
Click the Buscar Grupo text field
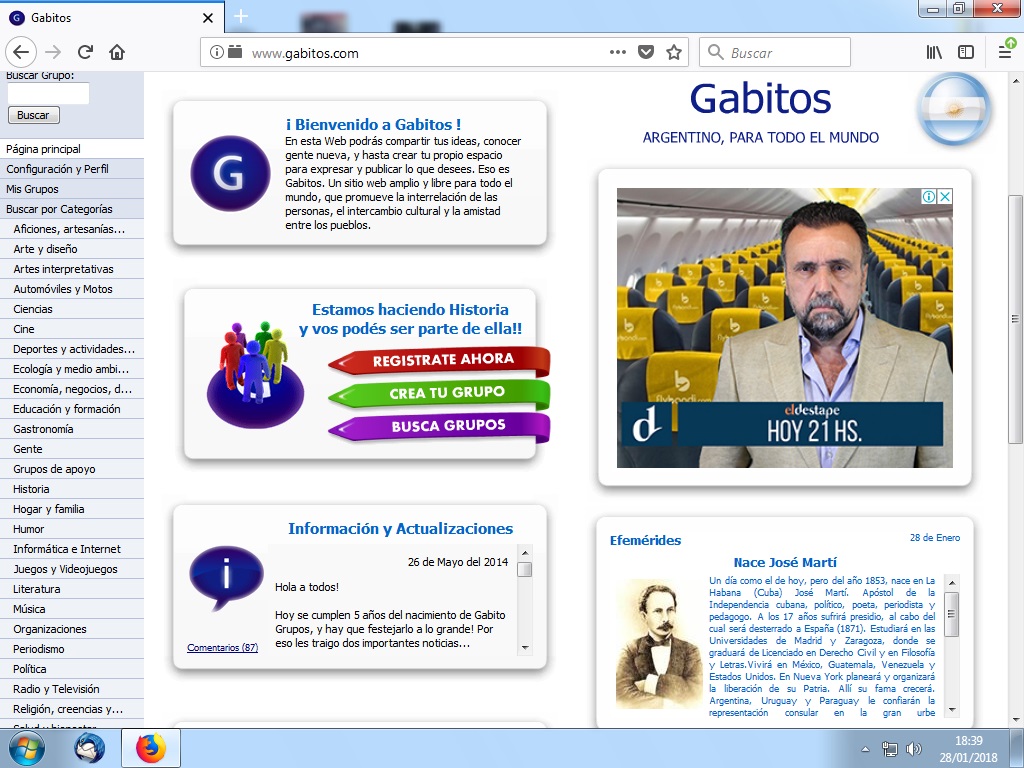[x=48, y=93]
